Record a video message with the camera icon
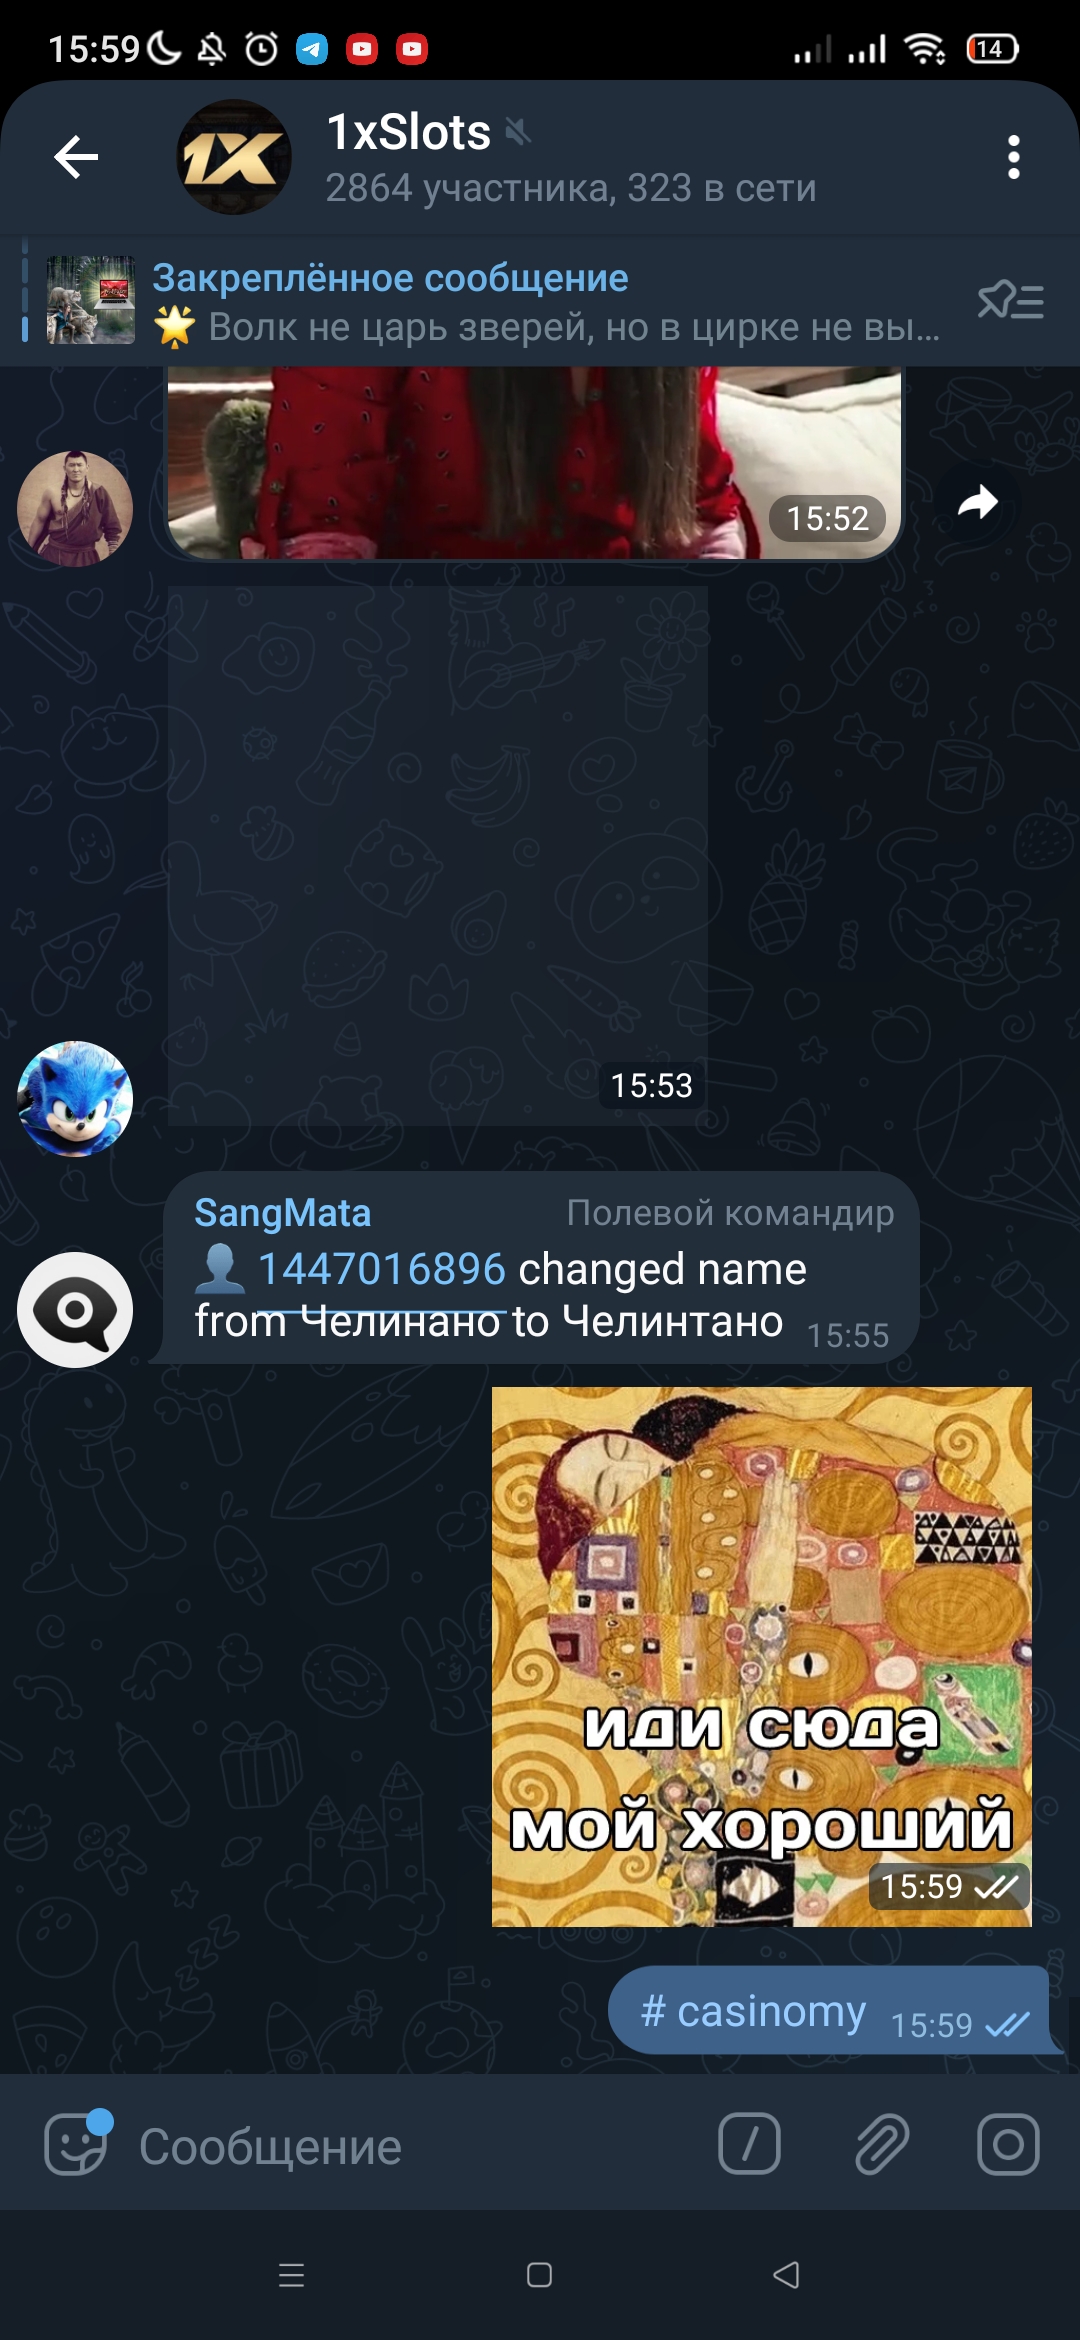This screenshot has width=1080, height=2340. tap(1008, 2143)
